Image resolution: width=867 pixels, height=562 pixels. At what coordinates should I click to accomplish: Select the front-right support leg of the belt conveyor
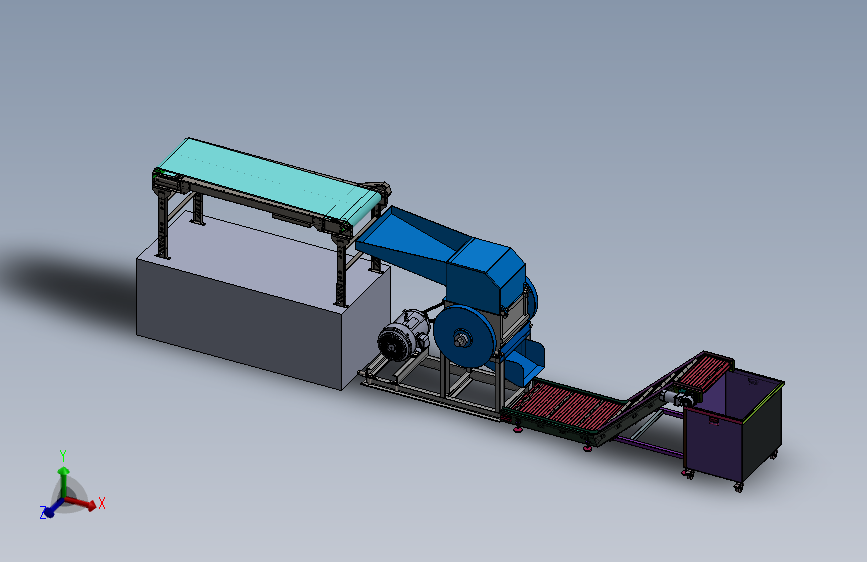pyautogui.click(x=341, y=273)
